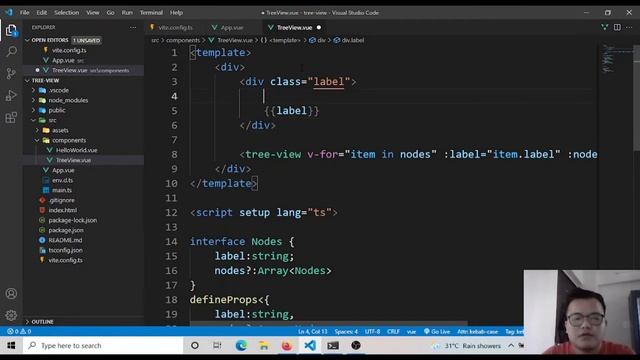Click Spaces: 4 indentation setting
640x360 pixels.
[346, 331]
